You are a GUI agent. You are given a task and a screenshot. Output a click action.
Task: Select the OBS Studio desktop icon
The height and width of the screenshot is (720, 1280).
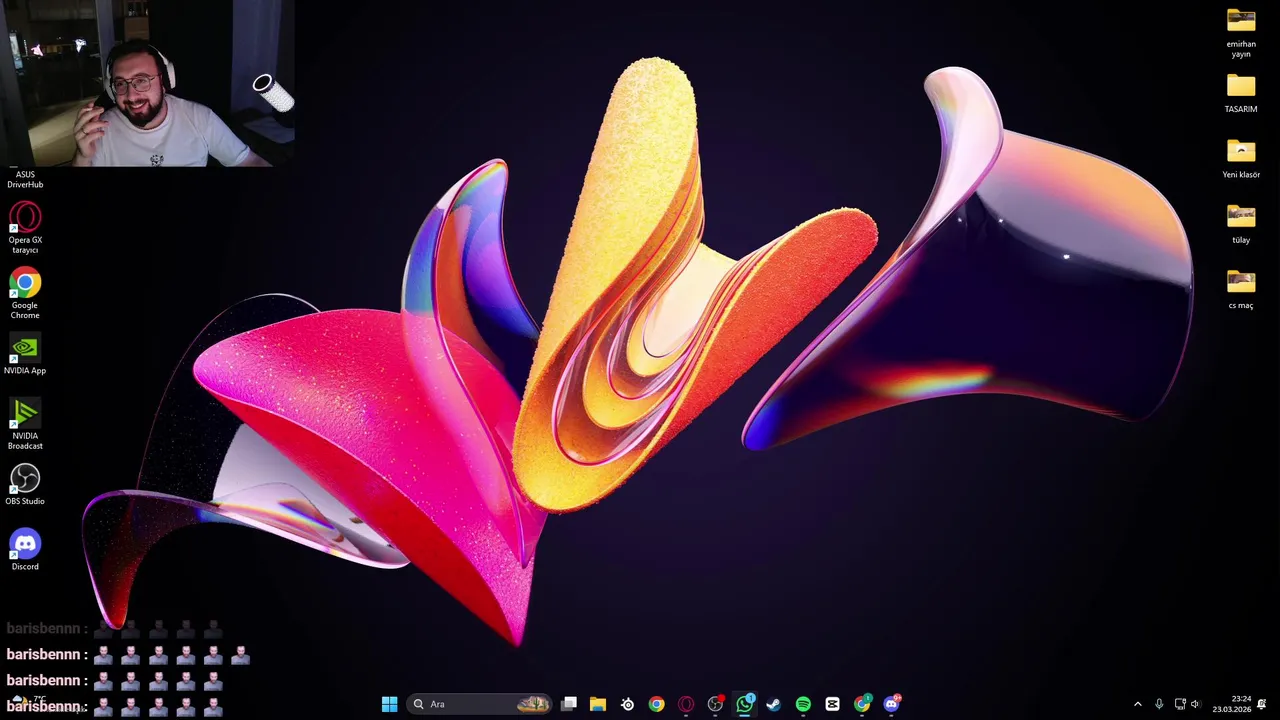25,485
